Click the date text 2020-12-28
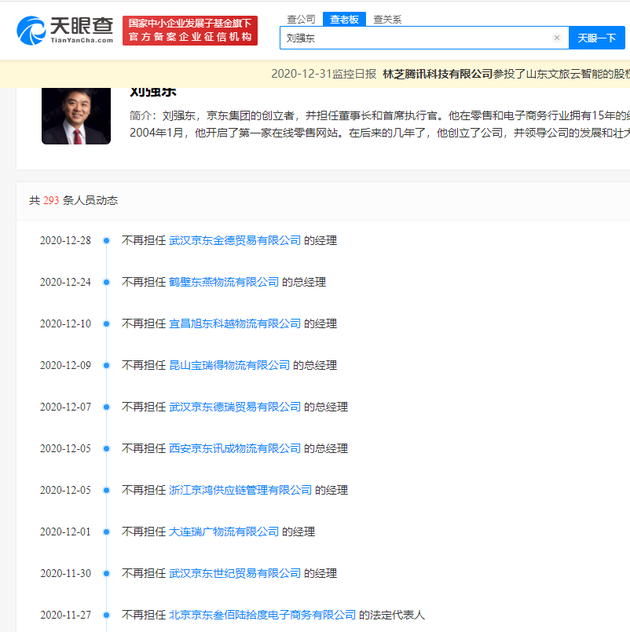This screenshot has width=630, height=632. [x=65, y=241]
